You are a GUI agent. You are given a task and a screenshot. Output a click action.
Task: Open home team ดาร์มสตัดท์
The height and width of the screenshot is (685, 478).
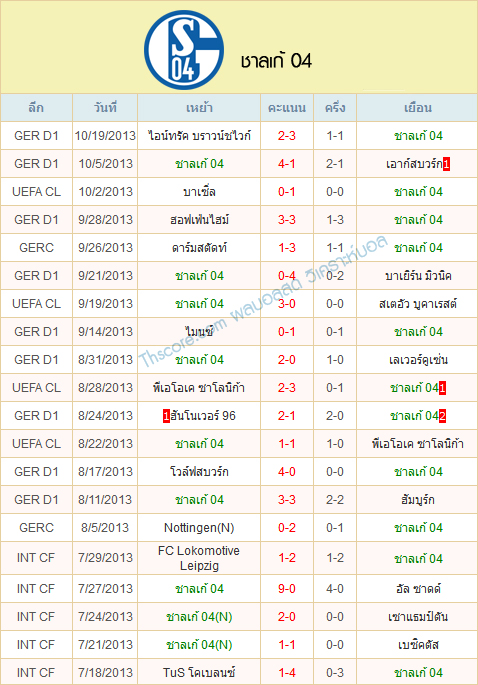point(199,248)
